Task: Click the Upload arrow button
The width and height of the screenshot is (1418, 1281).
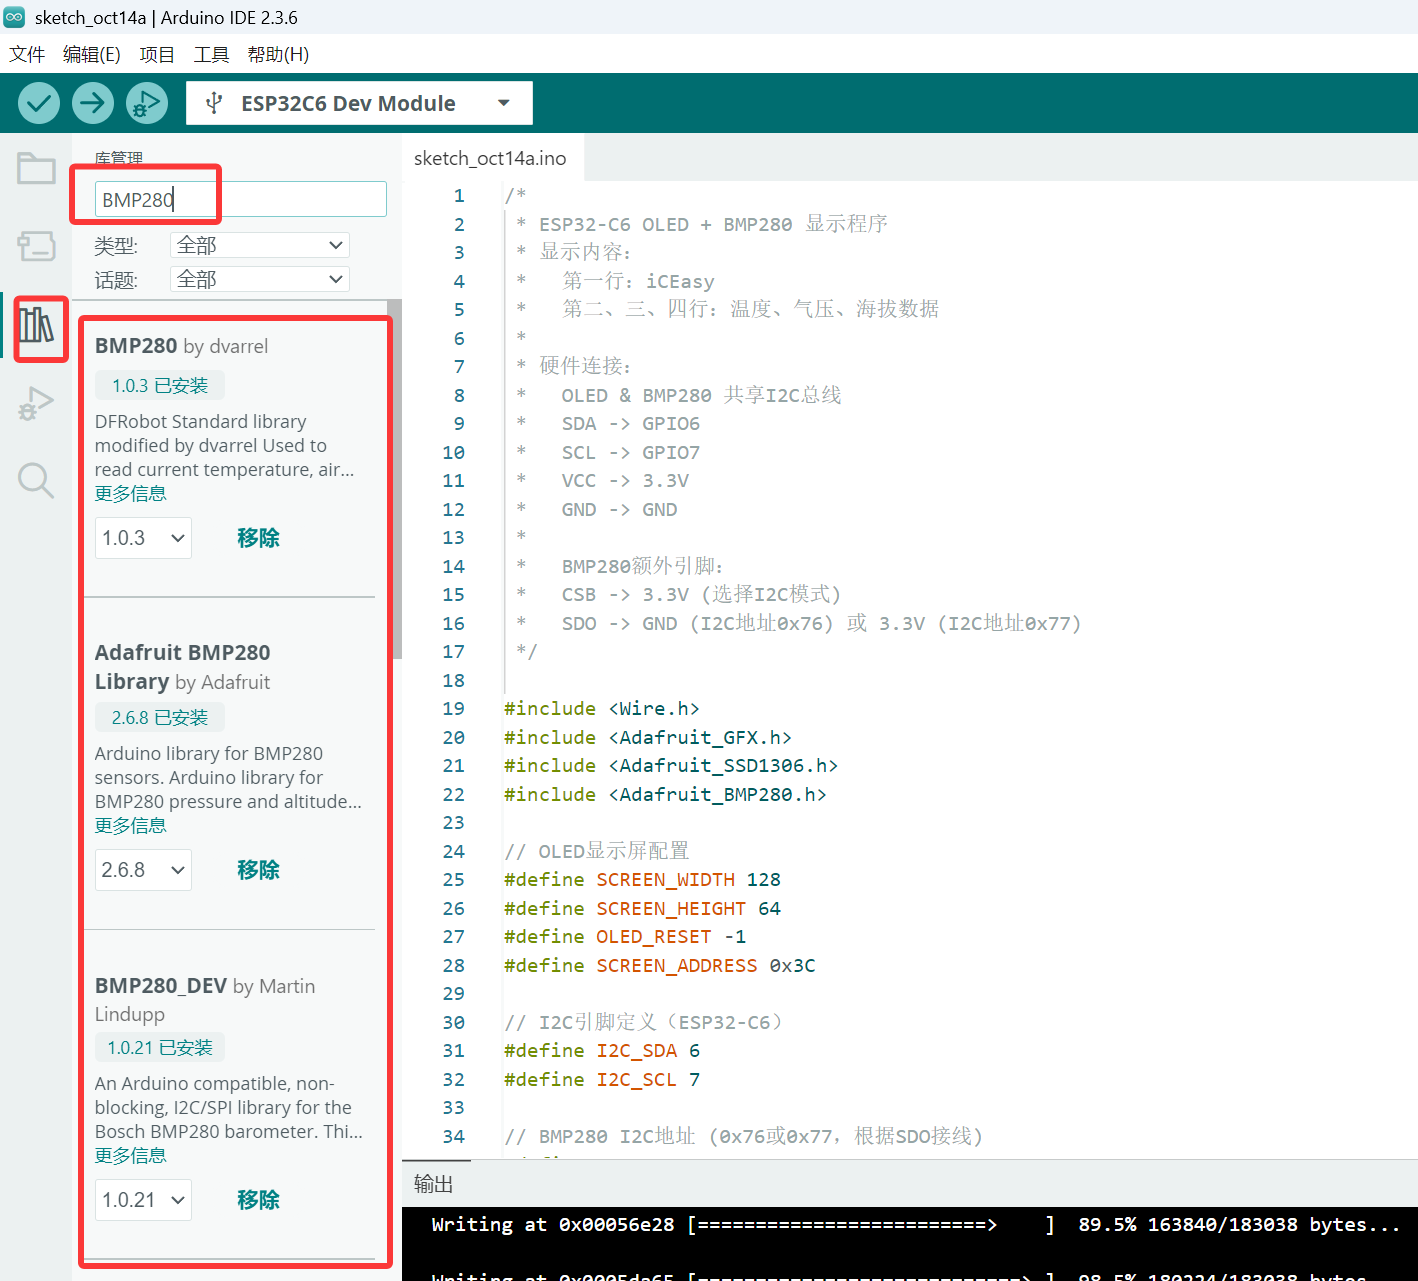Action: tap(93, 103)
